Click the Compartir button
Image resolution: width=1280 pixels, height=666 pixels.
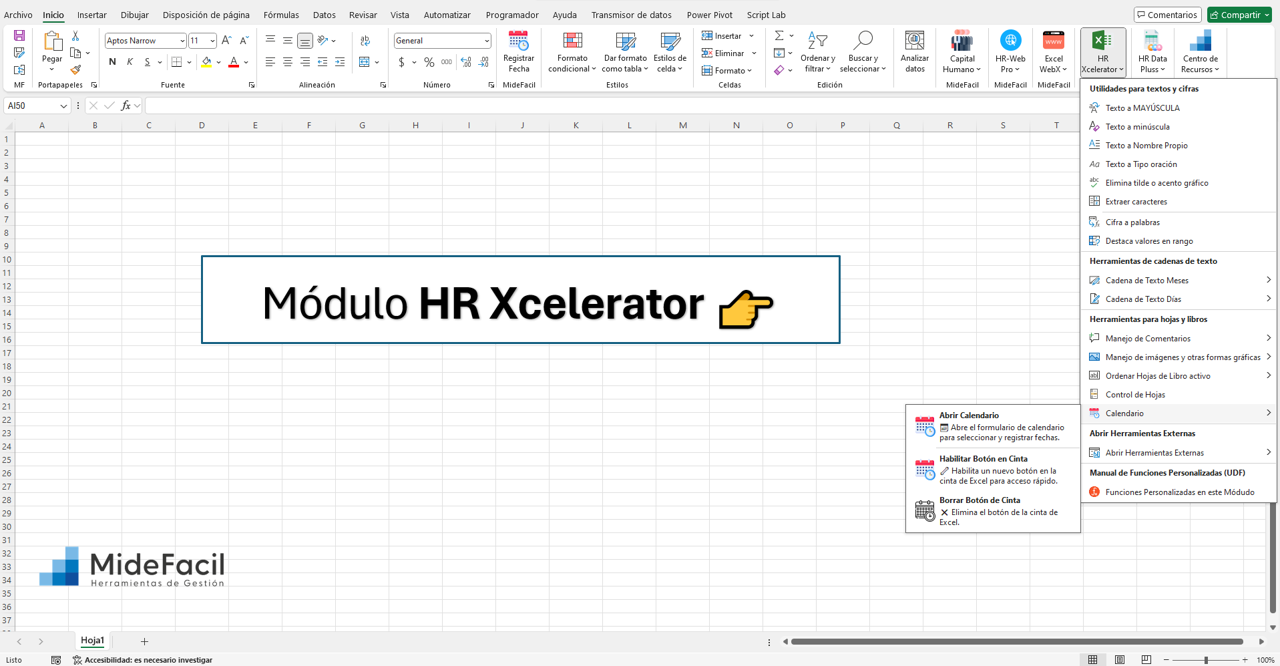point(1239,14)
